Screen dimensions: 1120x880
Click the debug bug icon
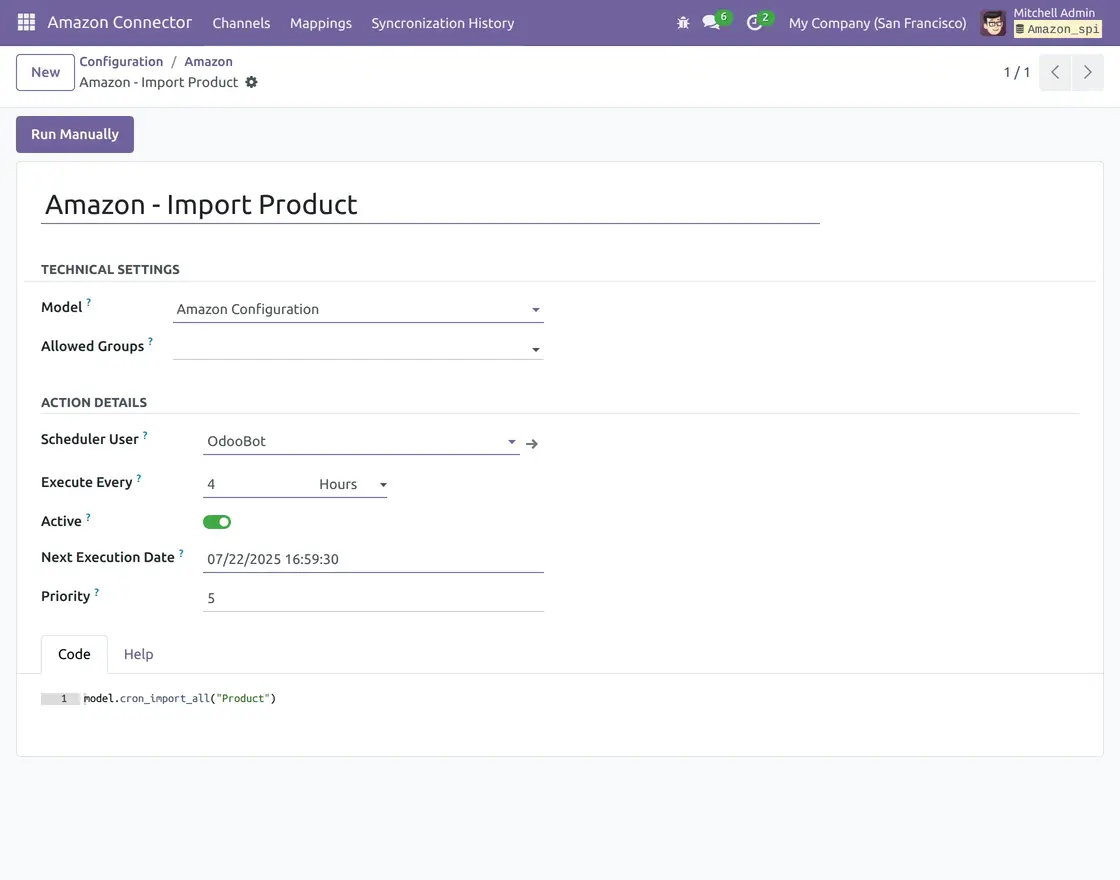pyautogui.click(x=683, y=22)
